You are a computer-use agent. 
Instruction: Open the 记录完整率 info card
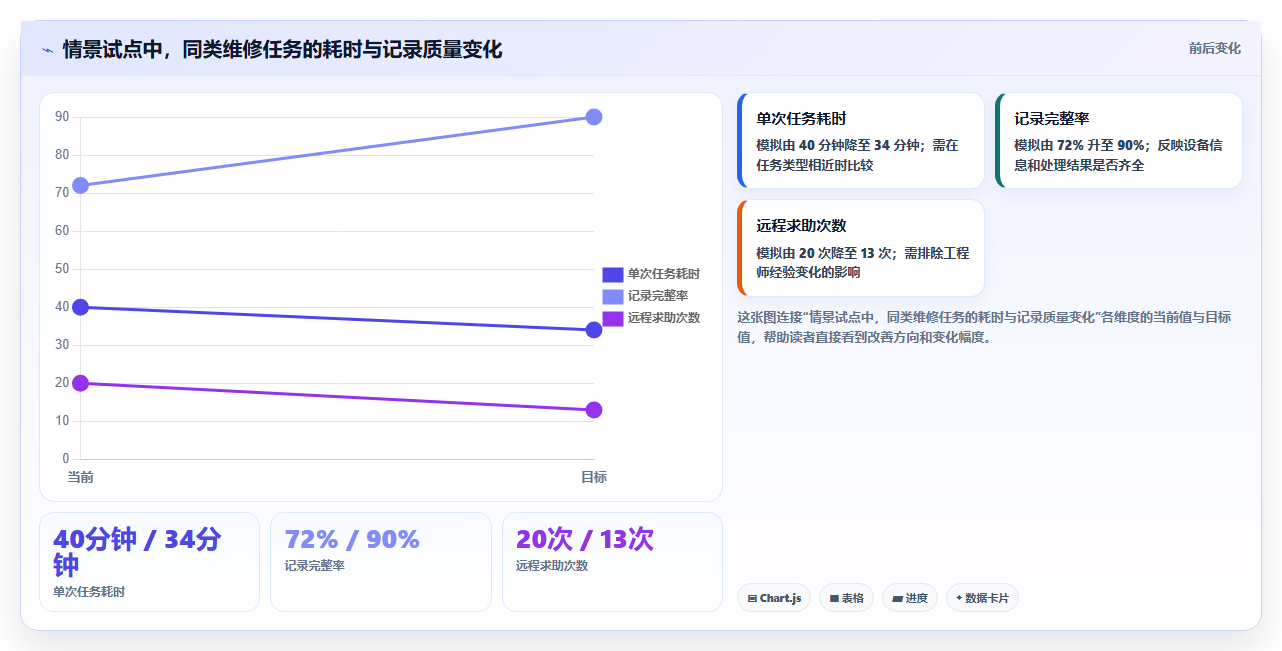[x=1119, y=141]
